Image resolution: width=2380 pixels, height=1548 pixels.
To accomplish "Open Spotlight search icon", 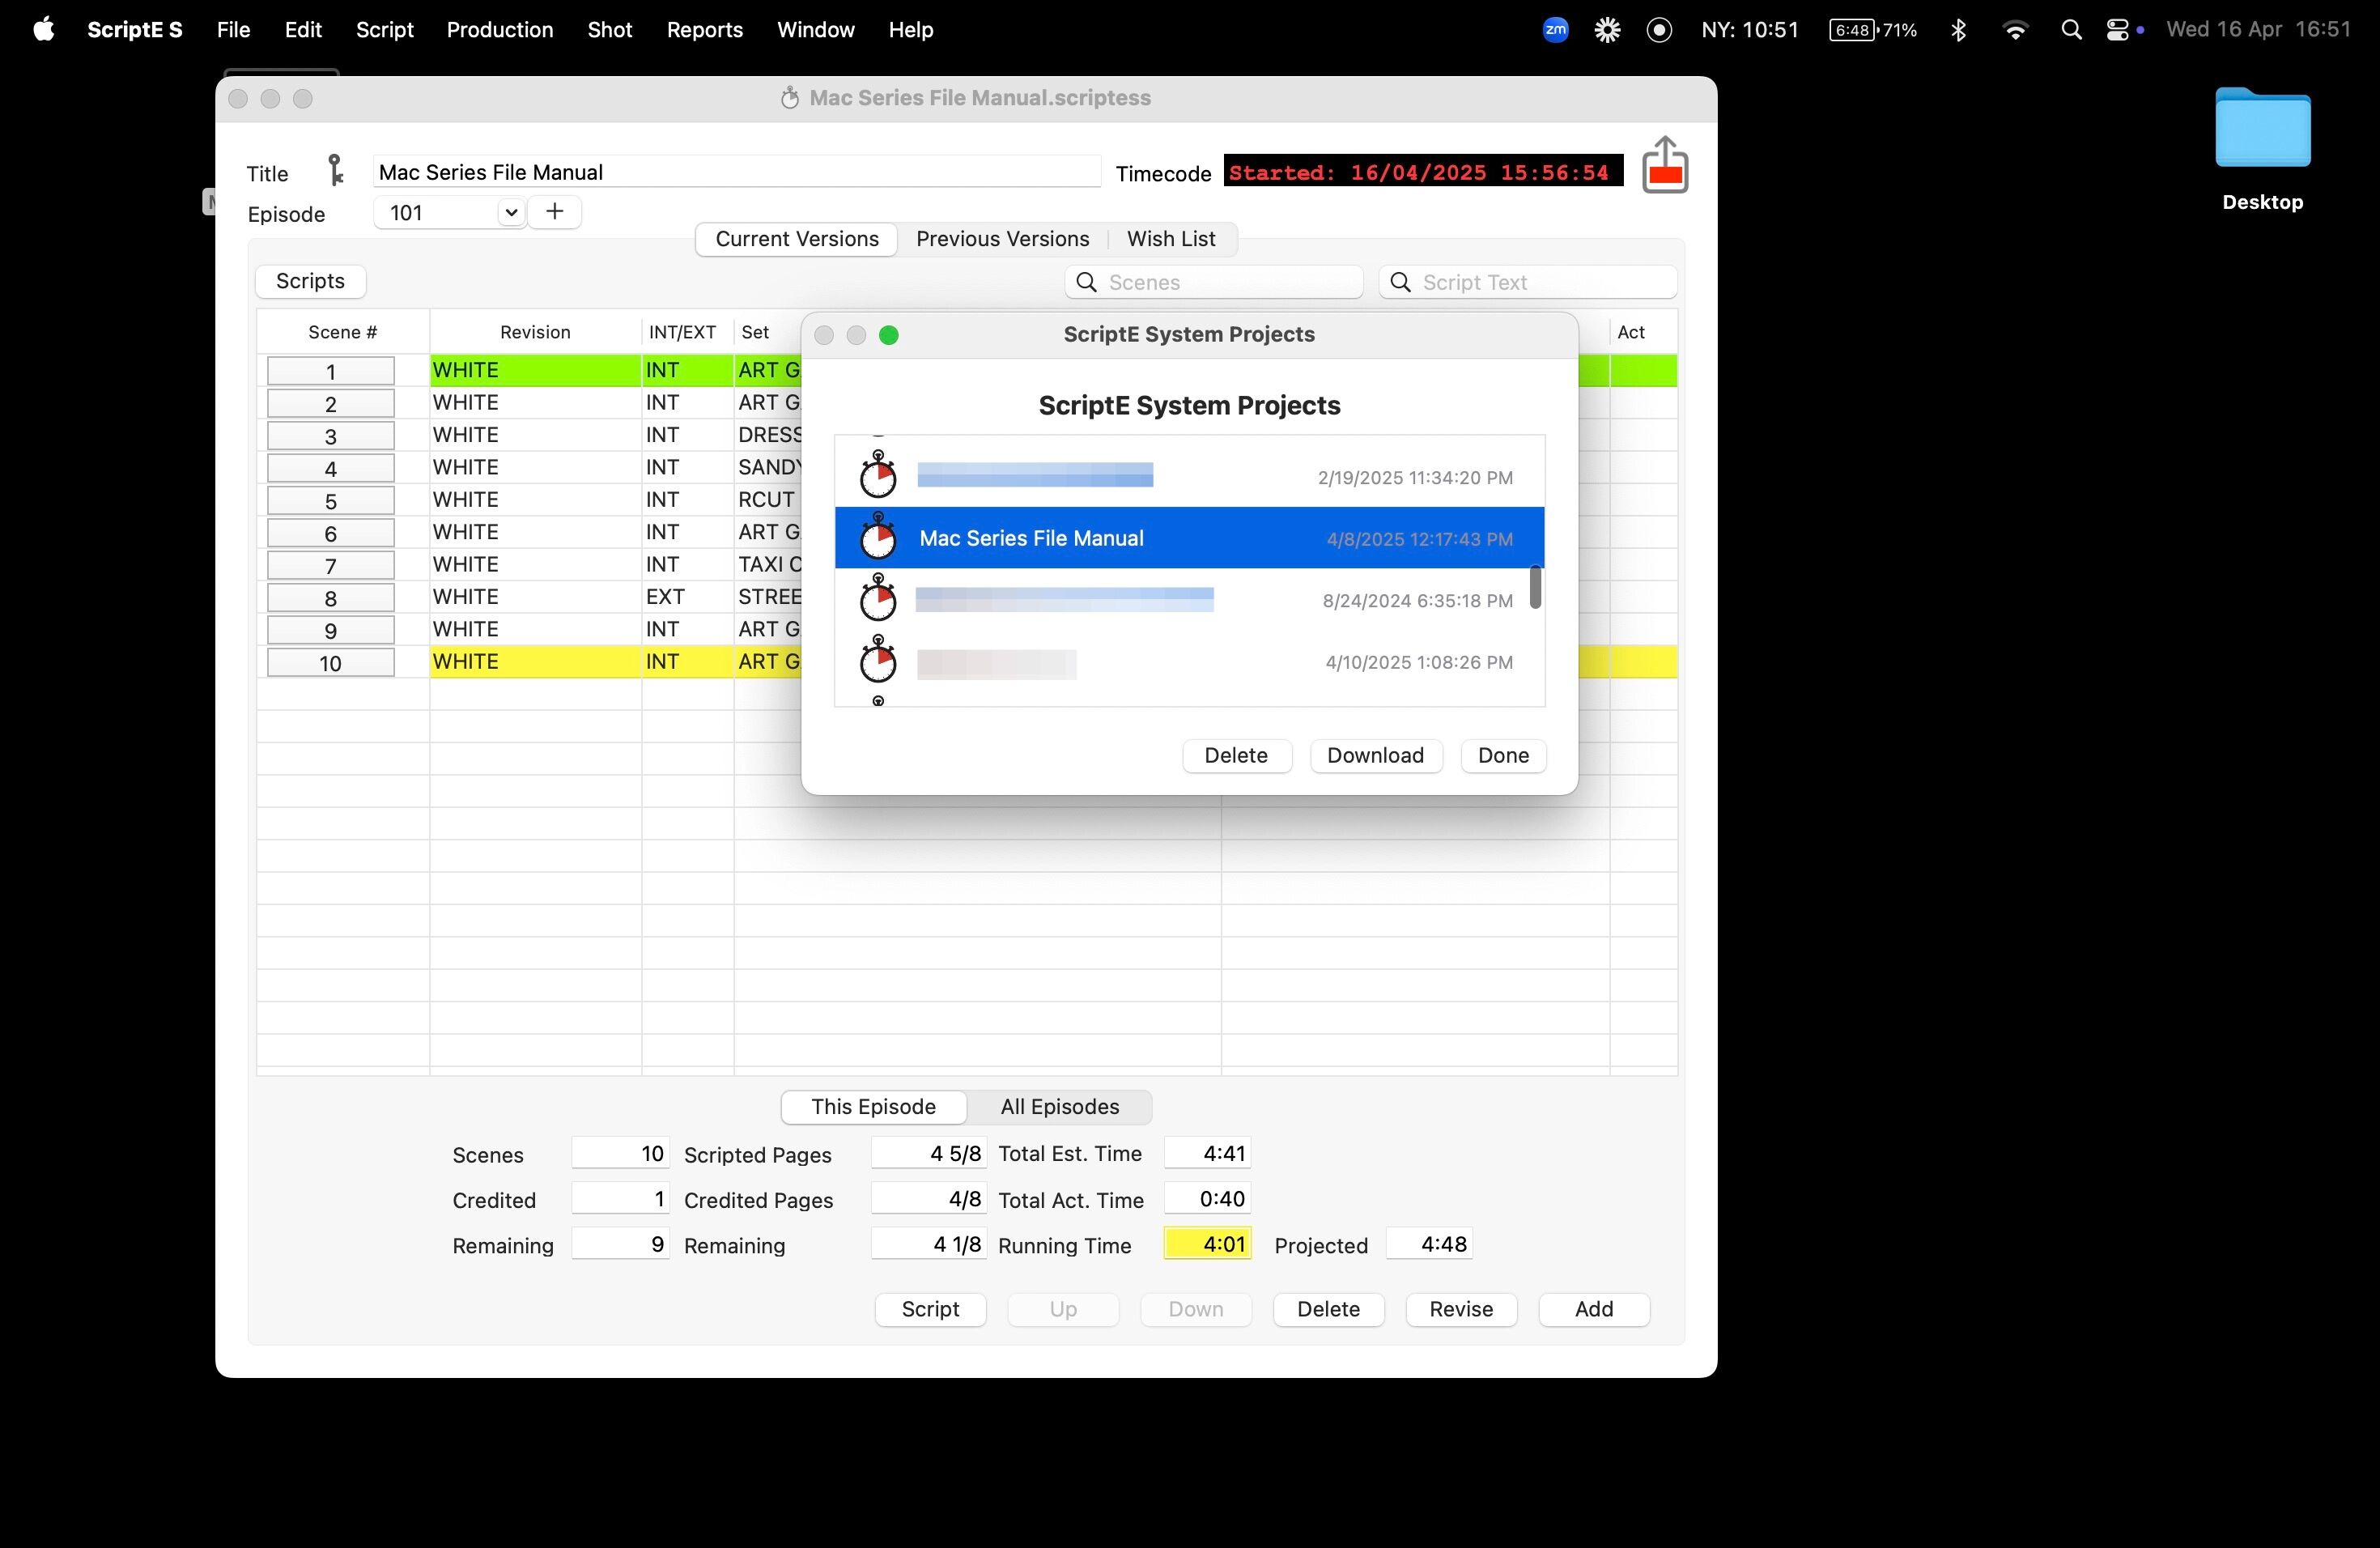I will tap(2071, 30).
